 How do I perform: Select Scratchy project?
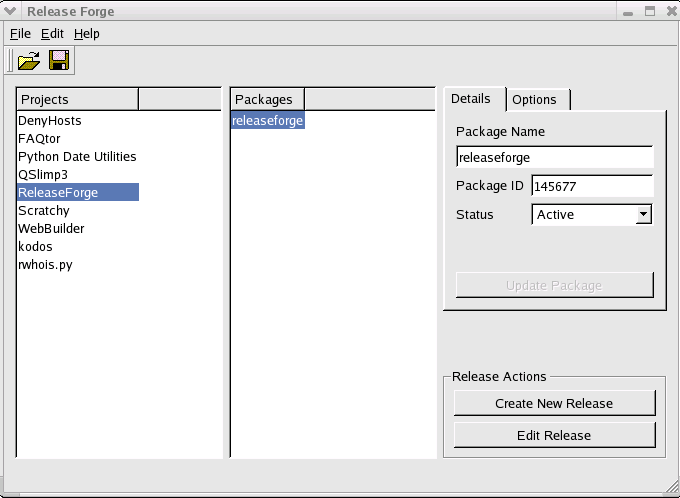tap(44, 210)
